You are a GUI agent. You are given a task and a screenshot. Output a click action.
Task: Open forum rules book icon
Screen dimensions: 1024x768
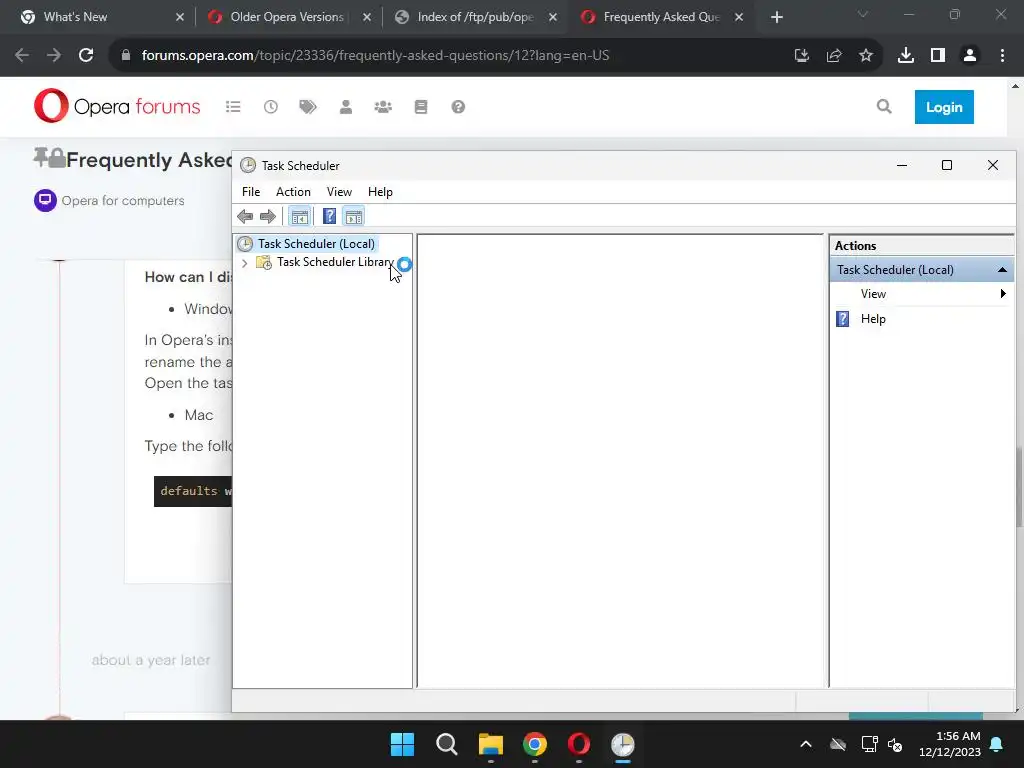(421, 106)
